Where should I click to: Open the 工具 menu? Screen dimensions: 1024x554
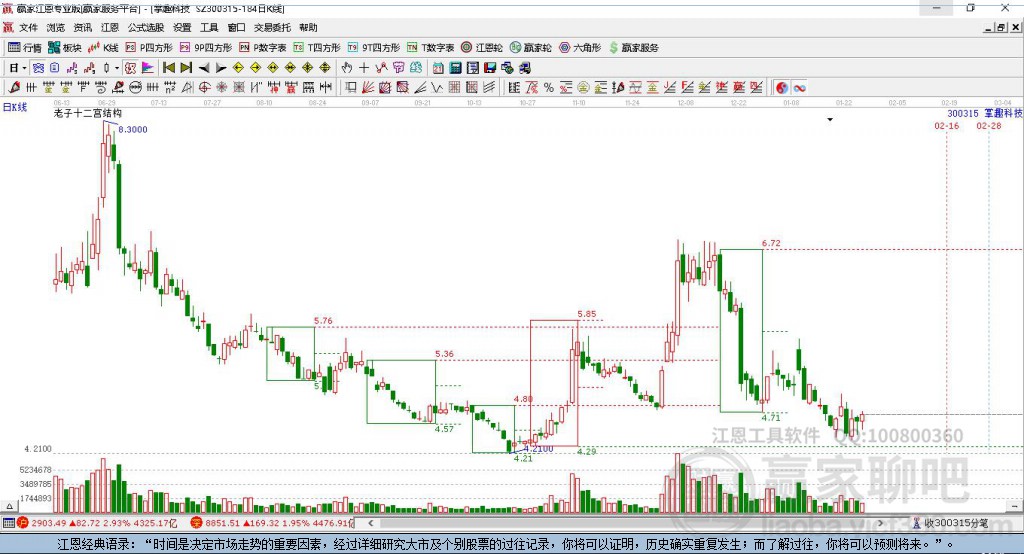pos(209,27)
